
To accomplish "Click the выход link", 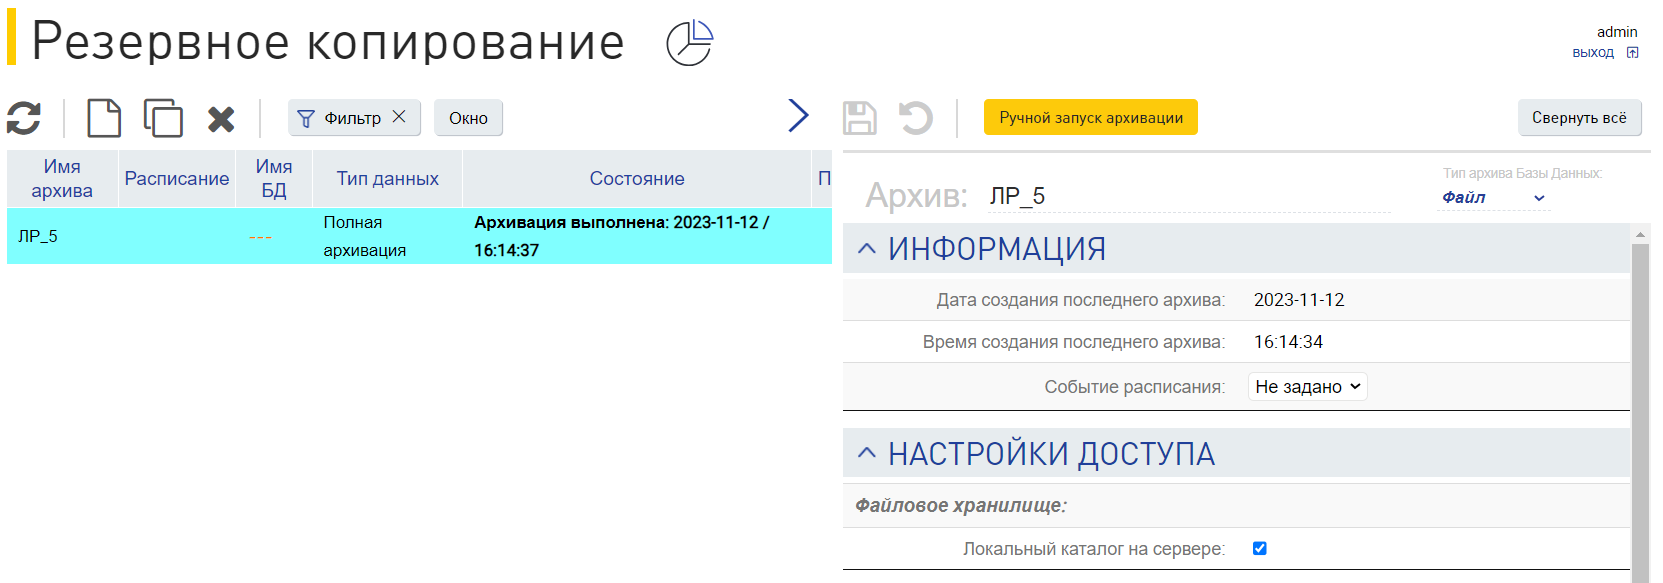I will pos(1593,53).
